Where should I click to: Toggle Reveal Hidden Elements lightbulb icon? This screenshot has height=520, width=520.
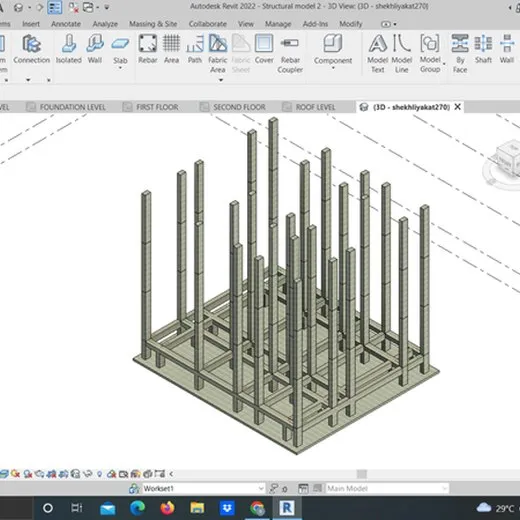coord(99,474)
